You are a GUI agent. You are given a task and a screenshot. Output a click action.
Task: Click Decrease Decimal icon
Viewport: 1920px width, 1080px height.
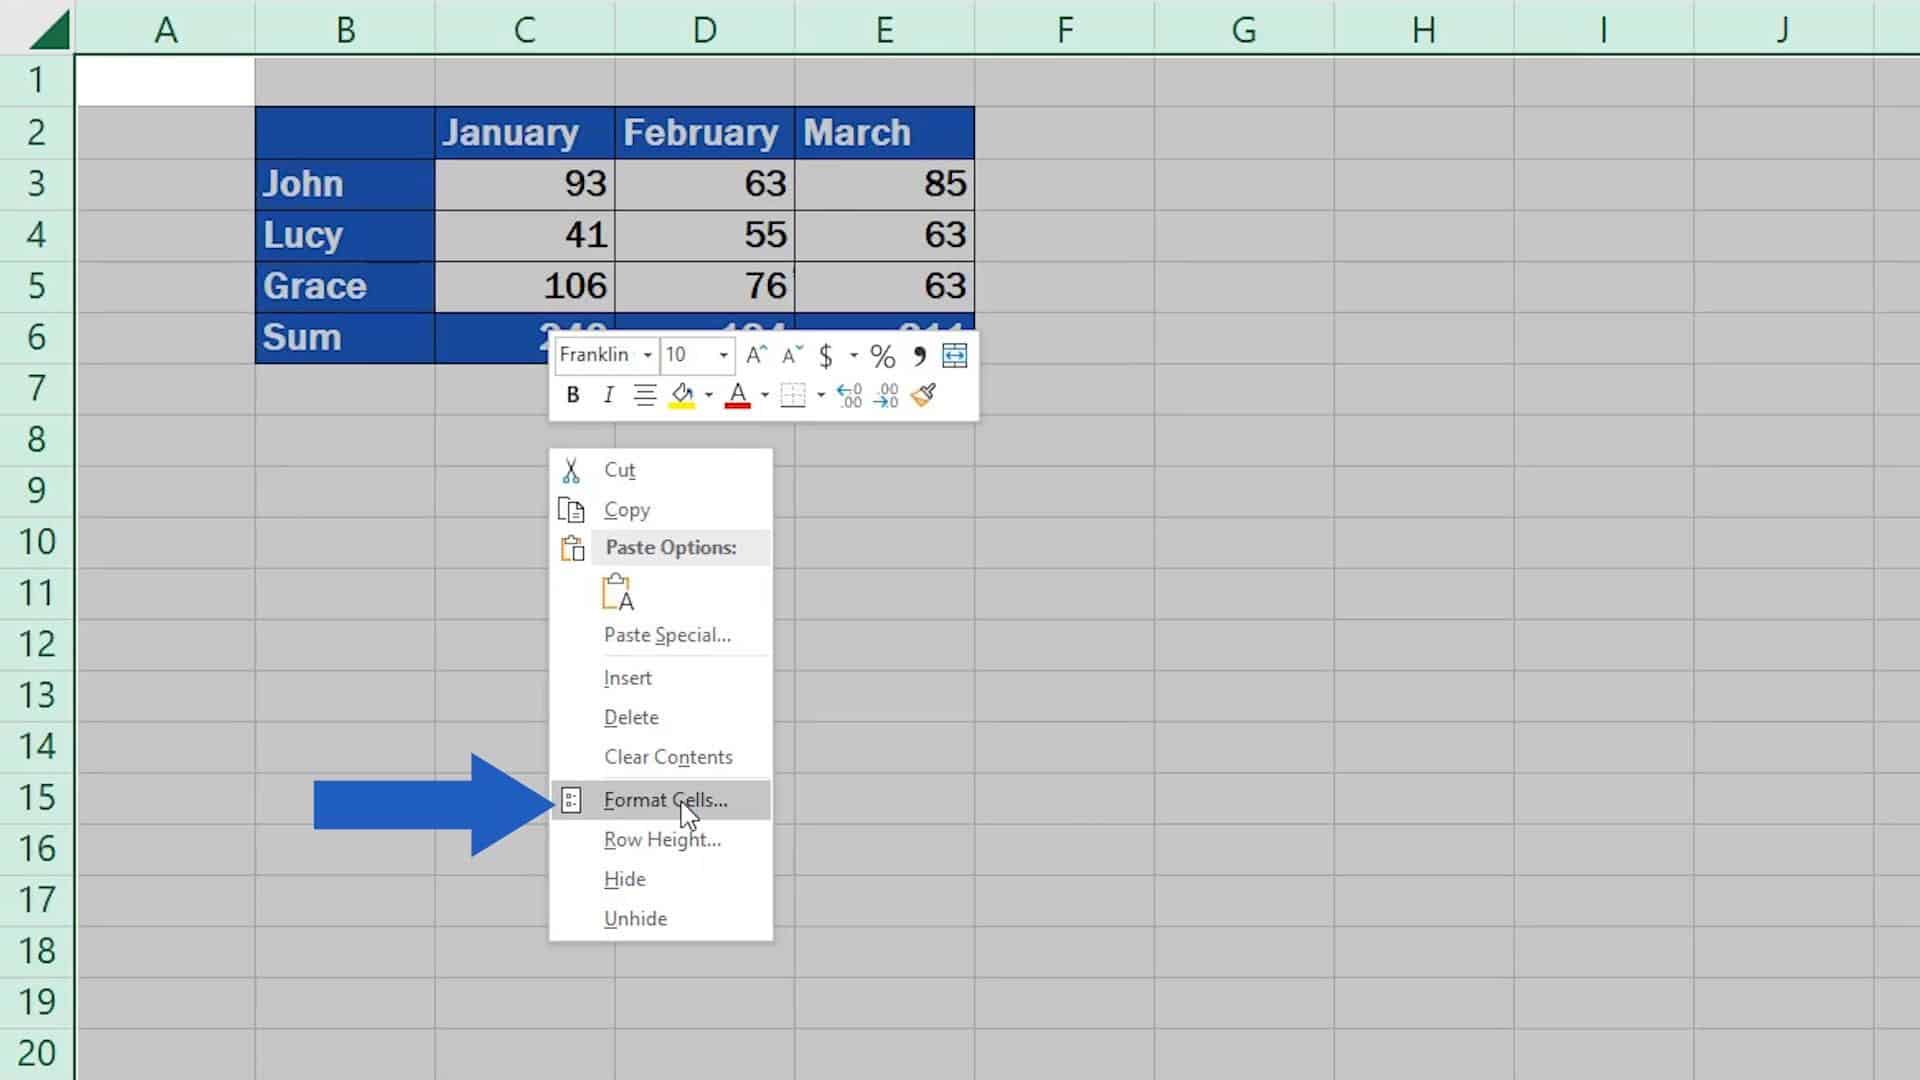(x=886, y=396)
